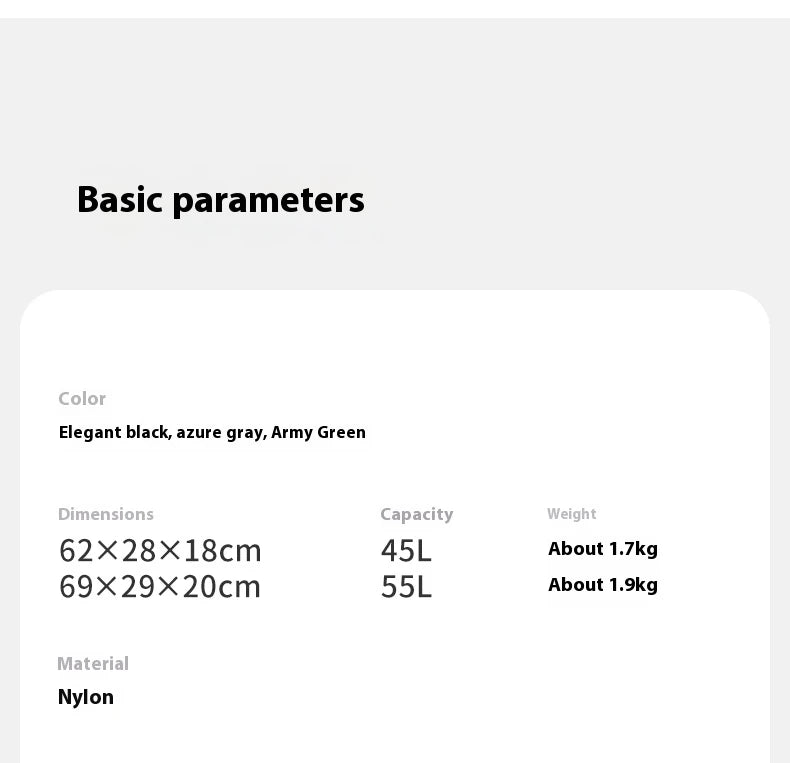This screenshot has width=790, height=763.
Task: Choose the 55L capacity value
Action: tap(406, 587)
